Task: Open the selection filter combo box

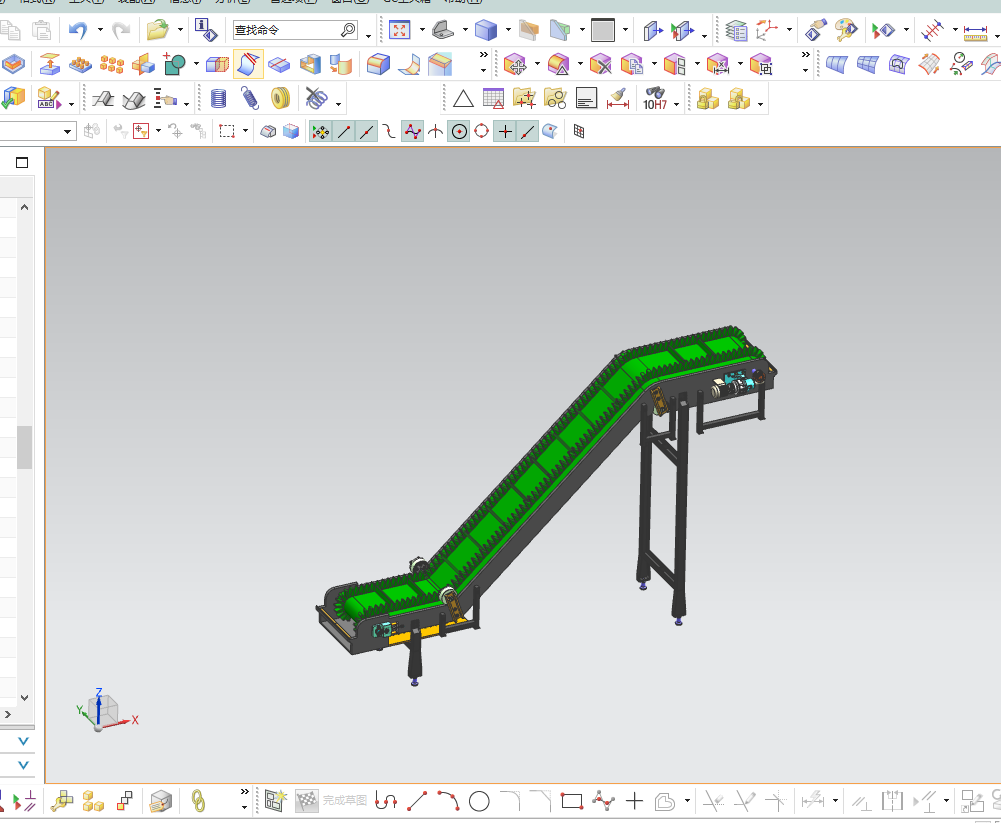Action: point(37,132)
